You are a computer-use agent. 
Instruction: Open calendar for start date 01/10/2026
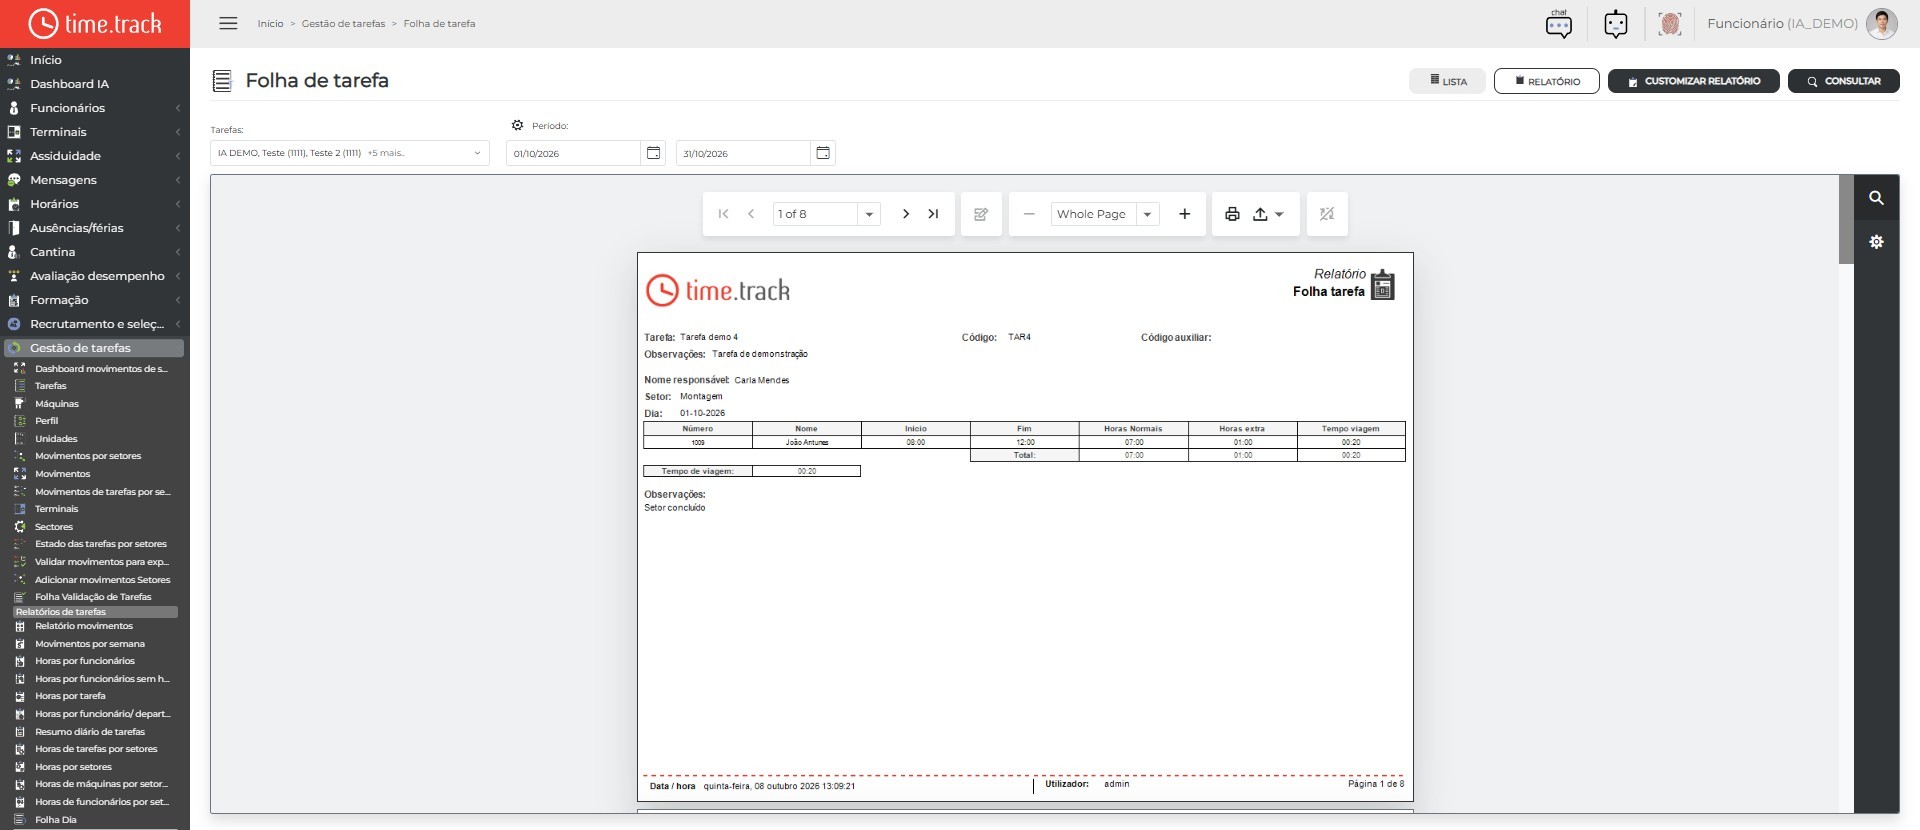point(653,153)
